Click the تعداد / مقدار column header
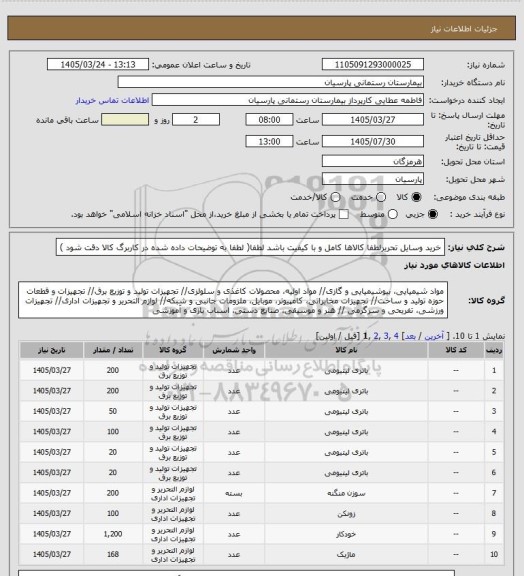 pos(113,350)
